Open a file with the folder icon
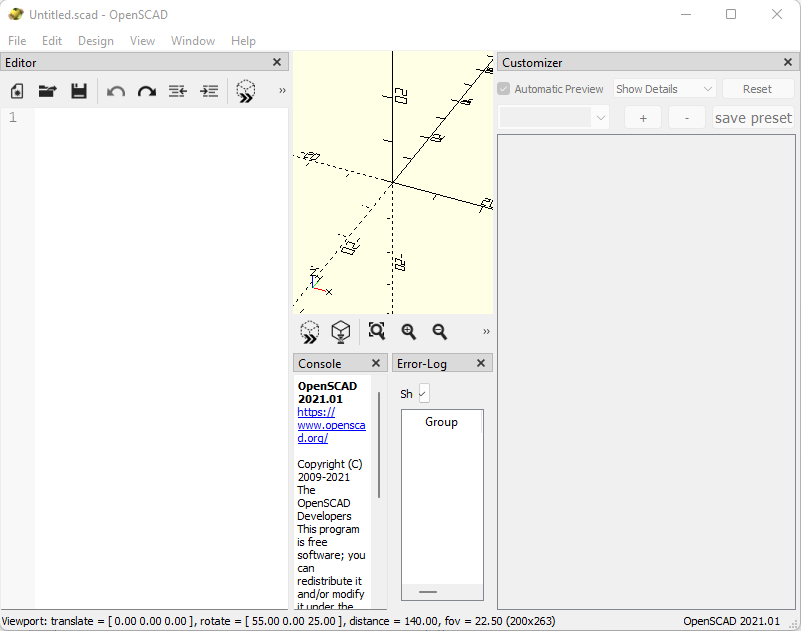Image resolution: width=801 pixels, height=631 pixels. (47, 91)
